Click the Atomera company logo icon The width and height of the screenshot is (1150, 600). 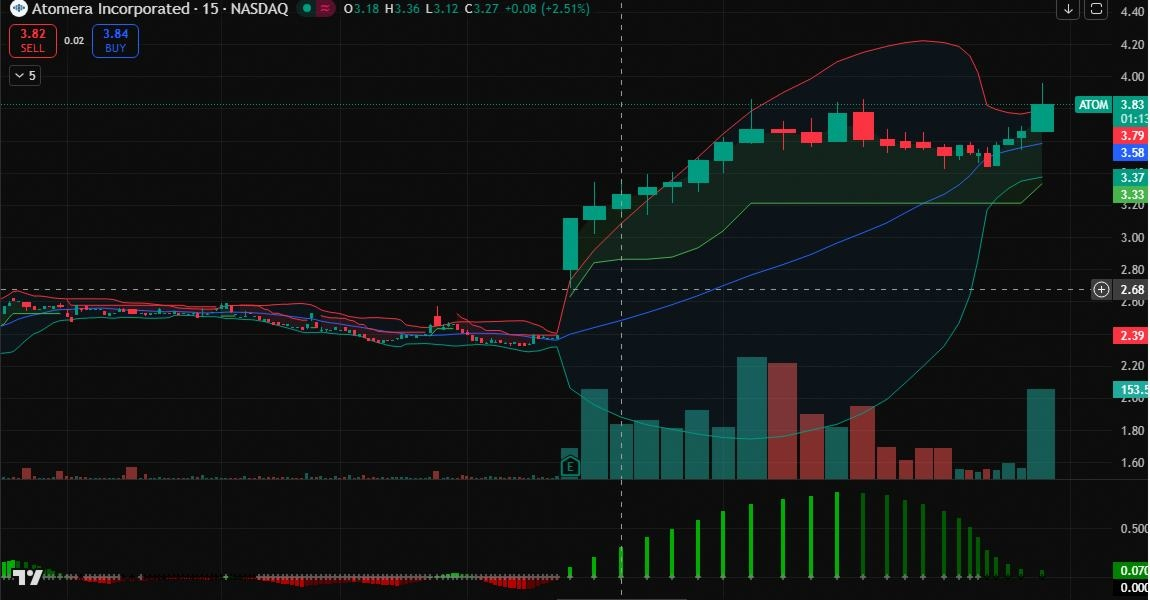pos(18,9)
